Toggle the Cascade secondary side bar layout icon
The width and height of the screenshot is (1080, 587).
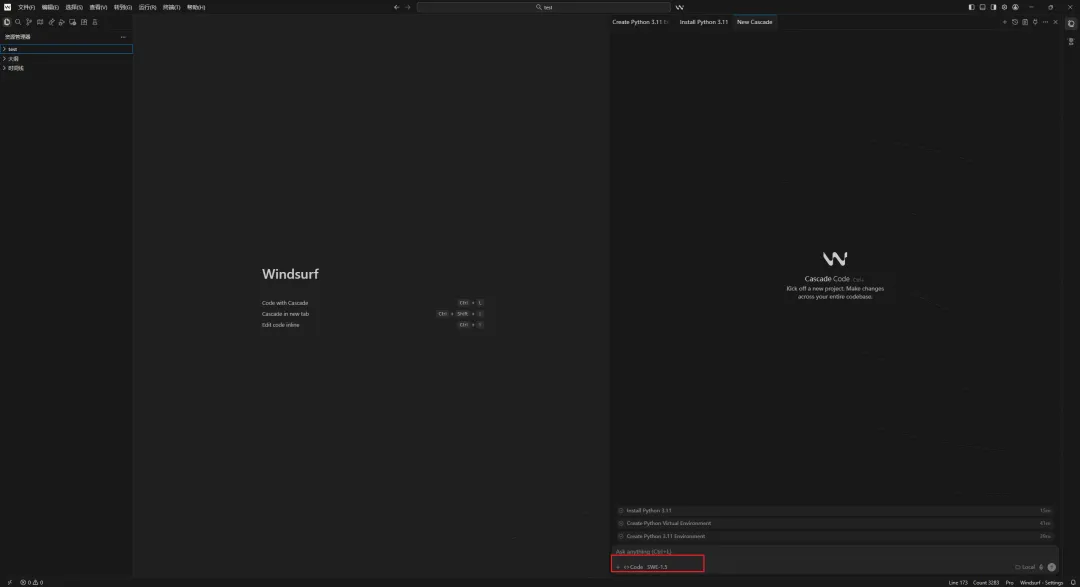pyautogui.click(x=993, y=7)
